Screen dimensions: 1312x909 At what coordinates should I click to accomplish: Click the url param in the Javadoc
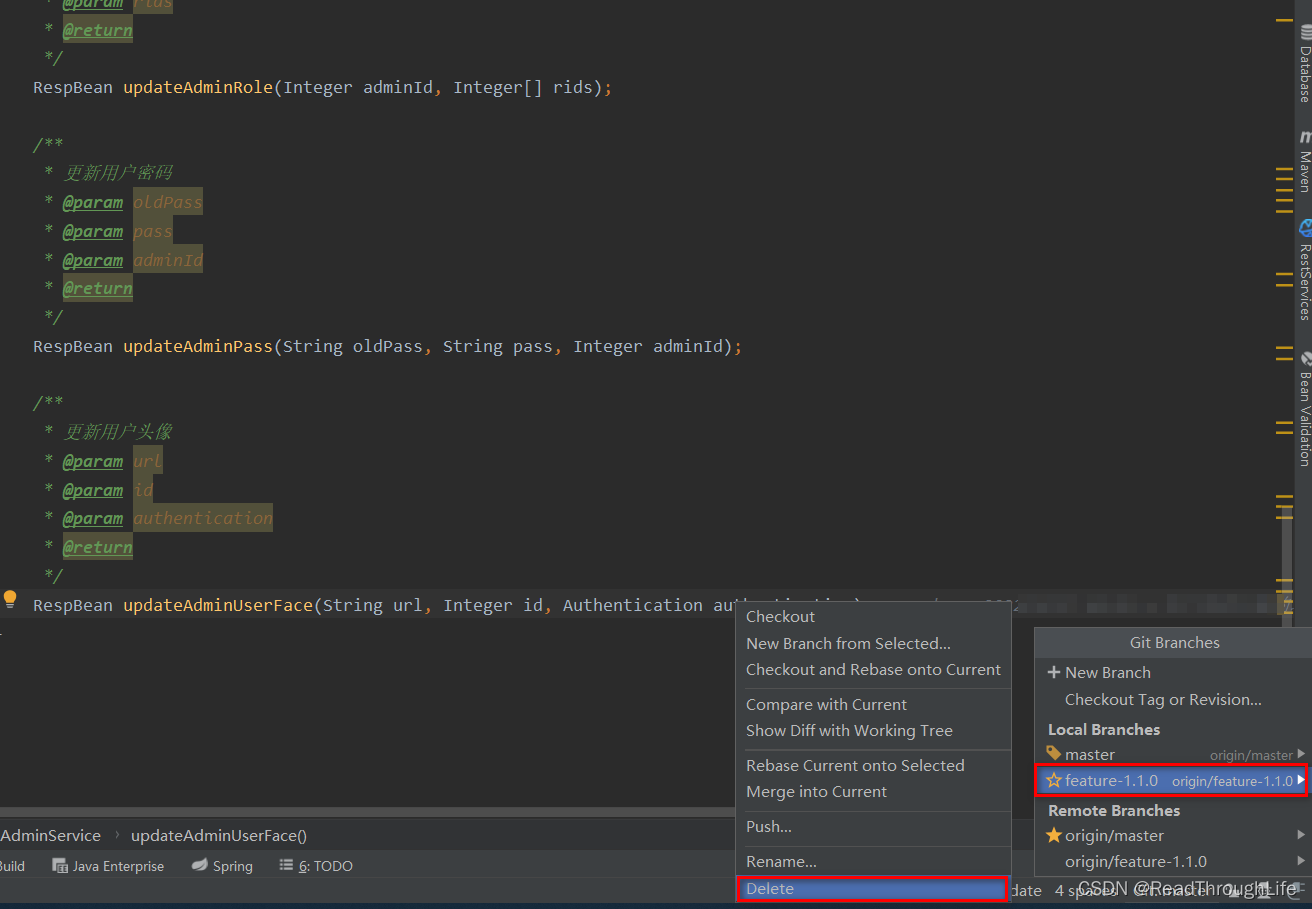point(148,461)
